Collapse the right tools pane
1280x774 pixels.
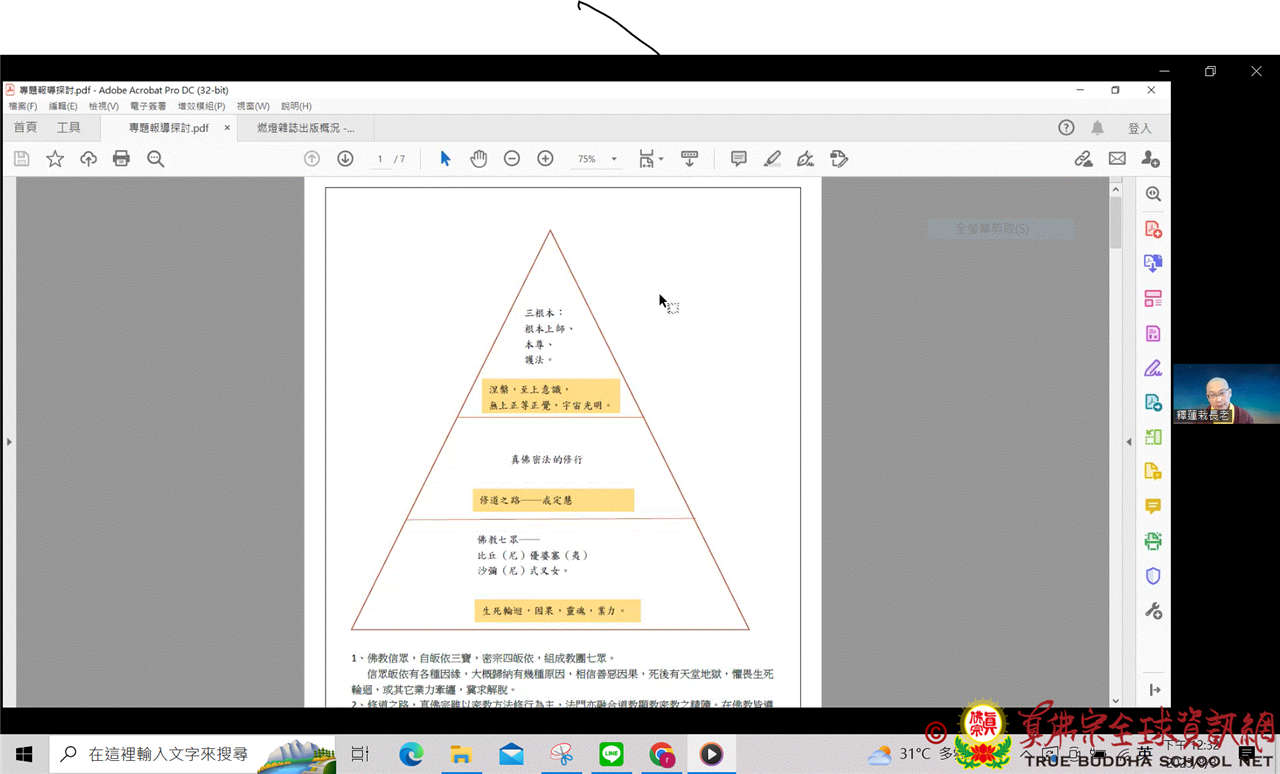1129,441
